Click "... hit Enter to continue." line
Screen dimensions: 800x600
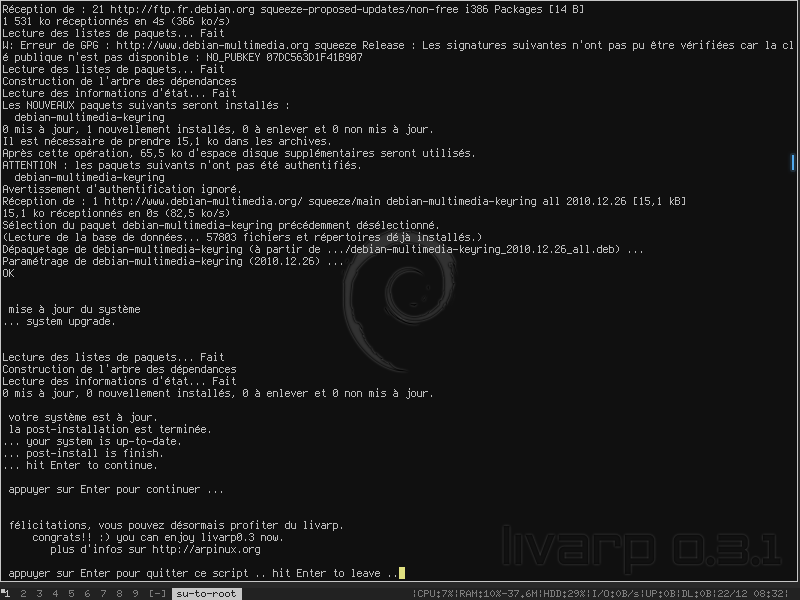click(80, 465)
